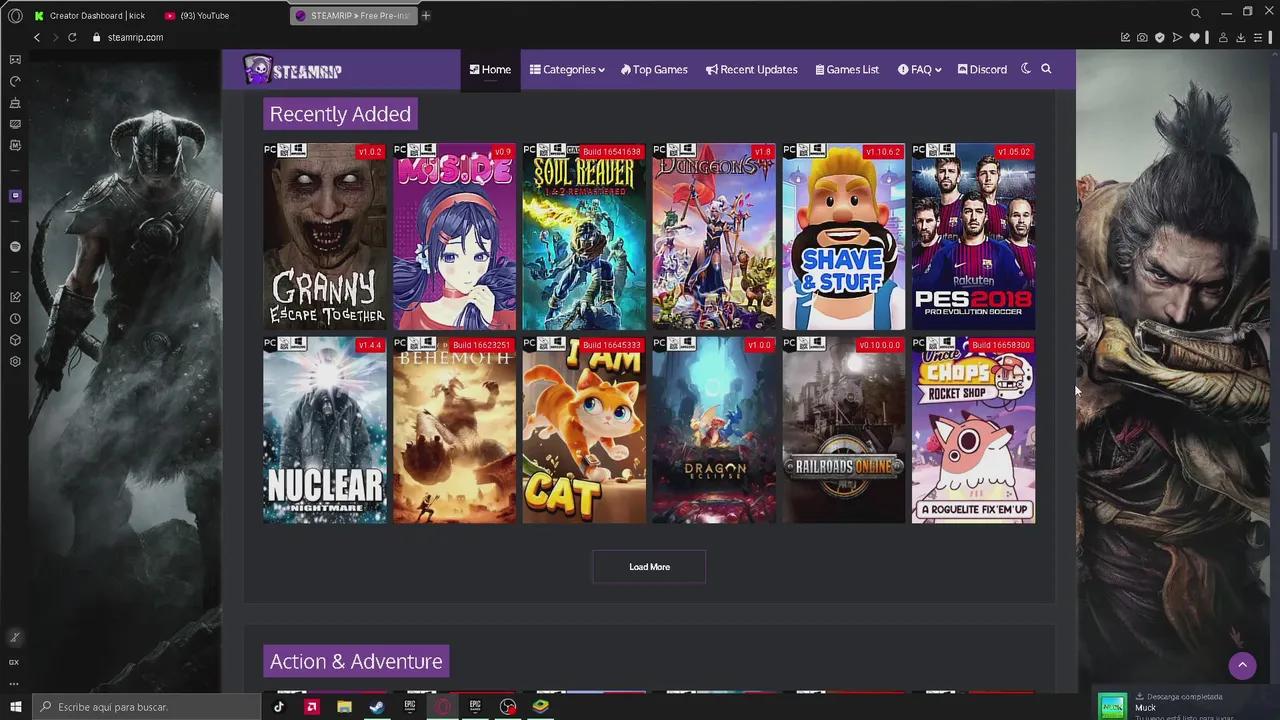Open a new tab with plus button
Viewport: 1280px width, 720px height.
[x=426, y=15]
